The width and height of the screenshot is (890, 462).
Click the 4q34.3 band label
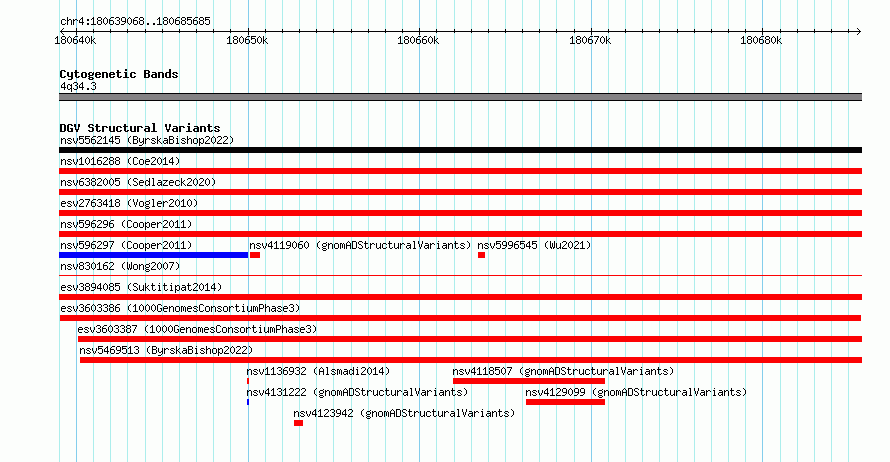pyautogui.click(x=78, y=86)
